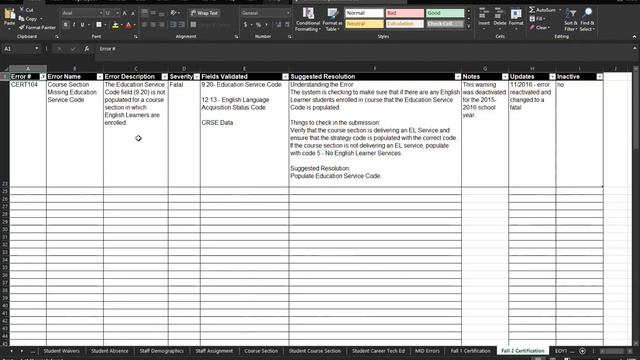
Task: Toggle bottom vertical alignment
Action: (x=162, y=13)
